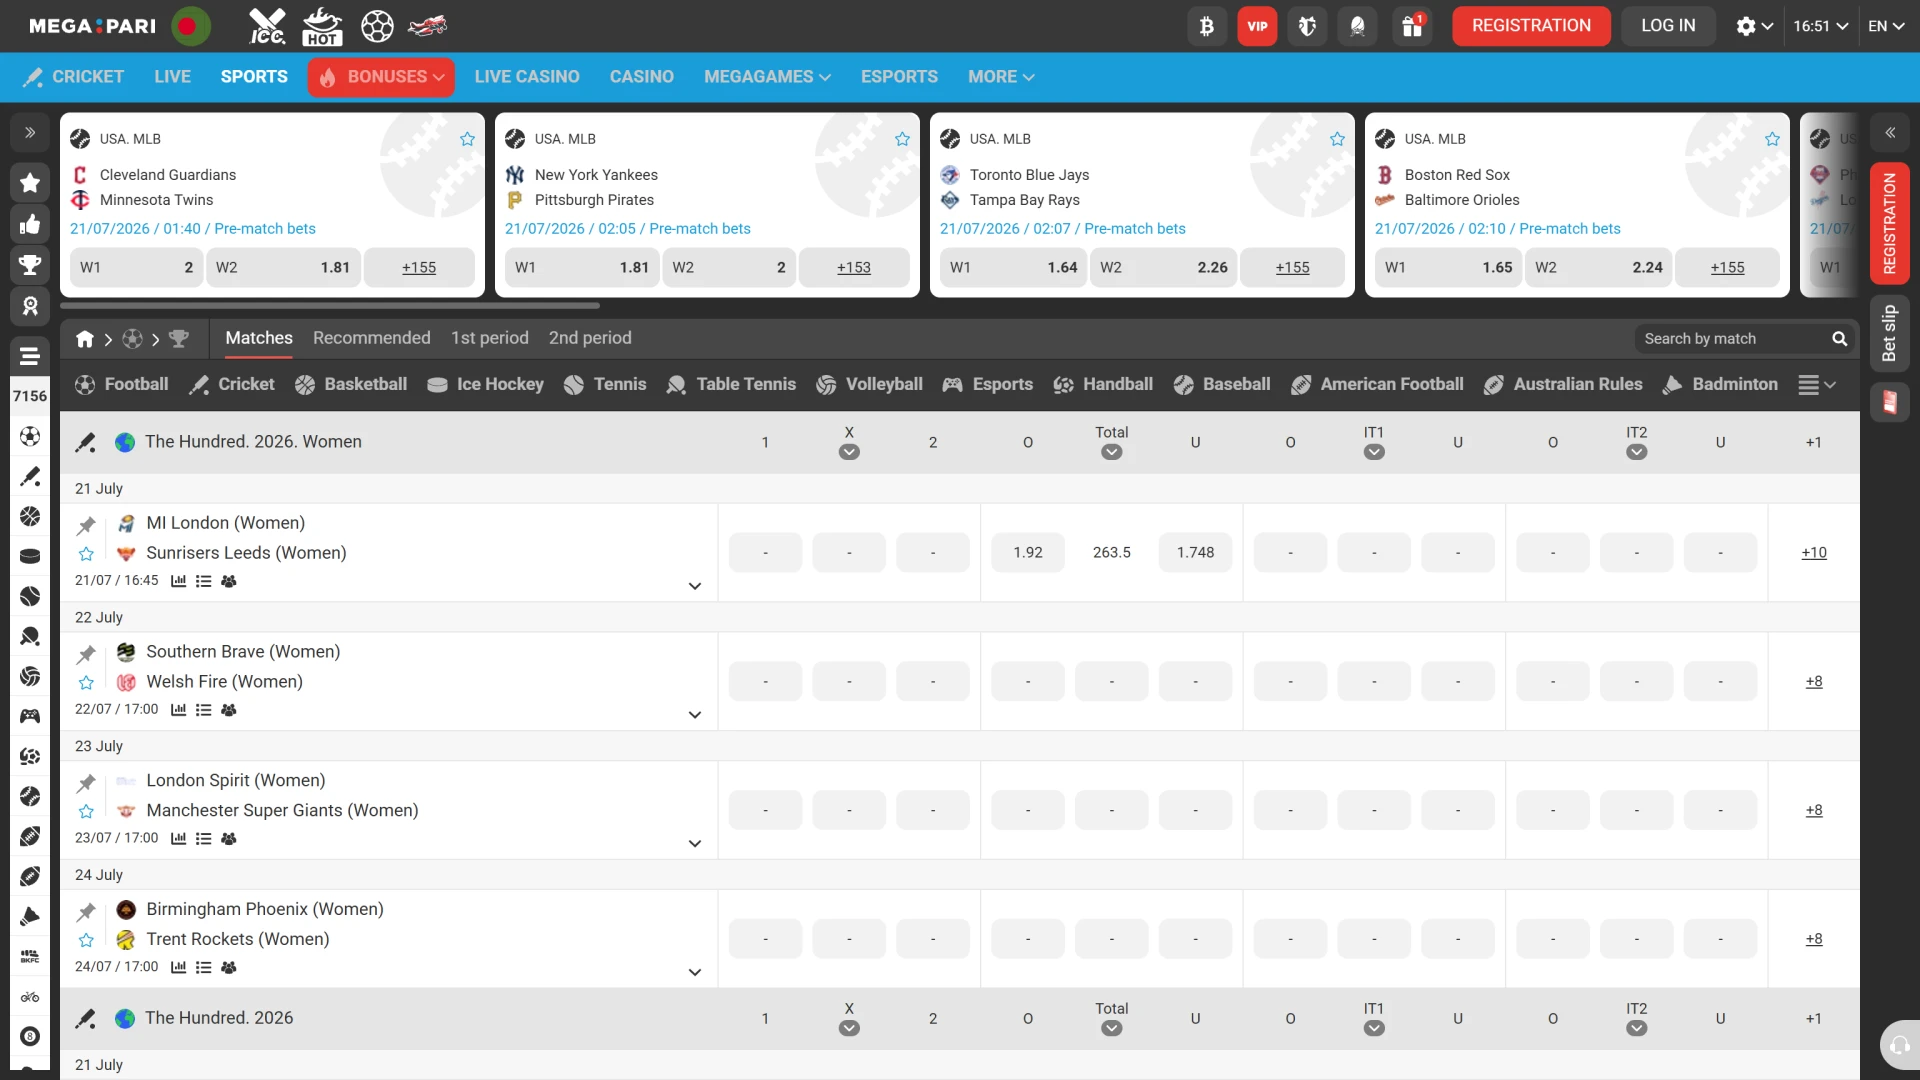Open the settings gear dropdown
Viewport: 1920px width, 1080px height.
[x=1754, y=26]
